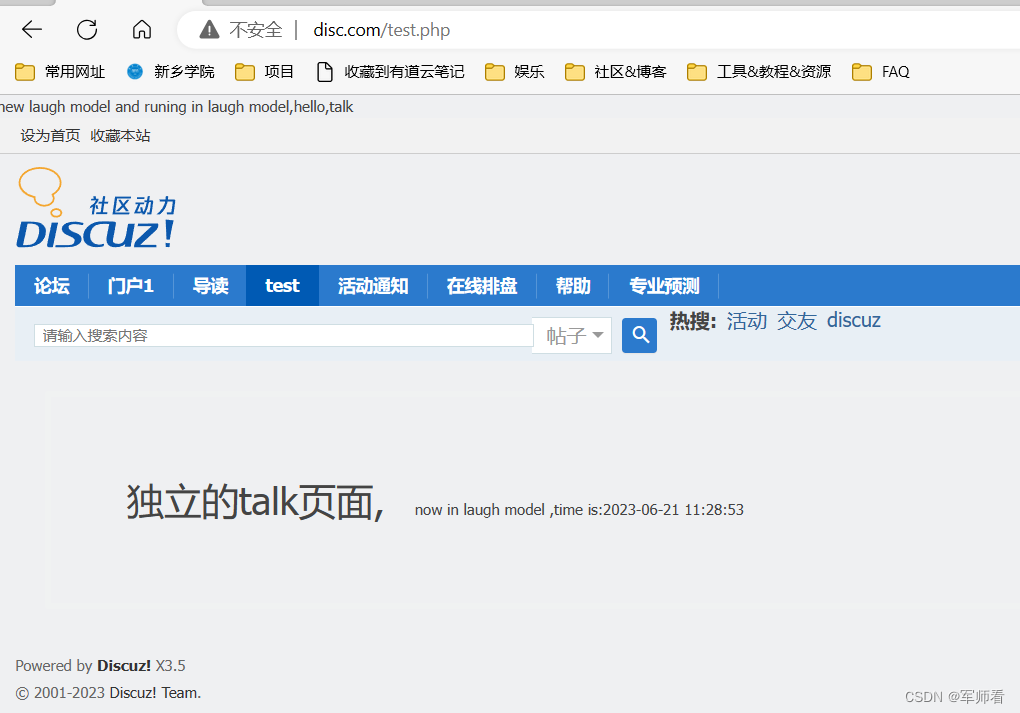Click the address bar showing disc.com/test.php

(380, 30)
